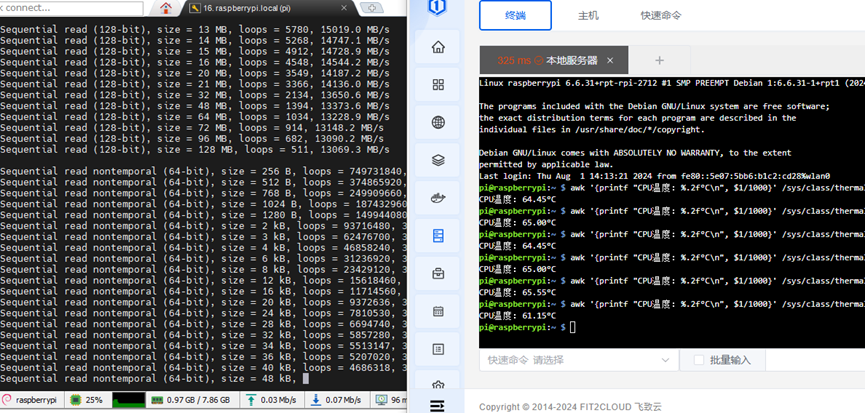Click the size = 13 MB read result line
Viewport: 865px width, 413px height.
tap(195, 30)
